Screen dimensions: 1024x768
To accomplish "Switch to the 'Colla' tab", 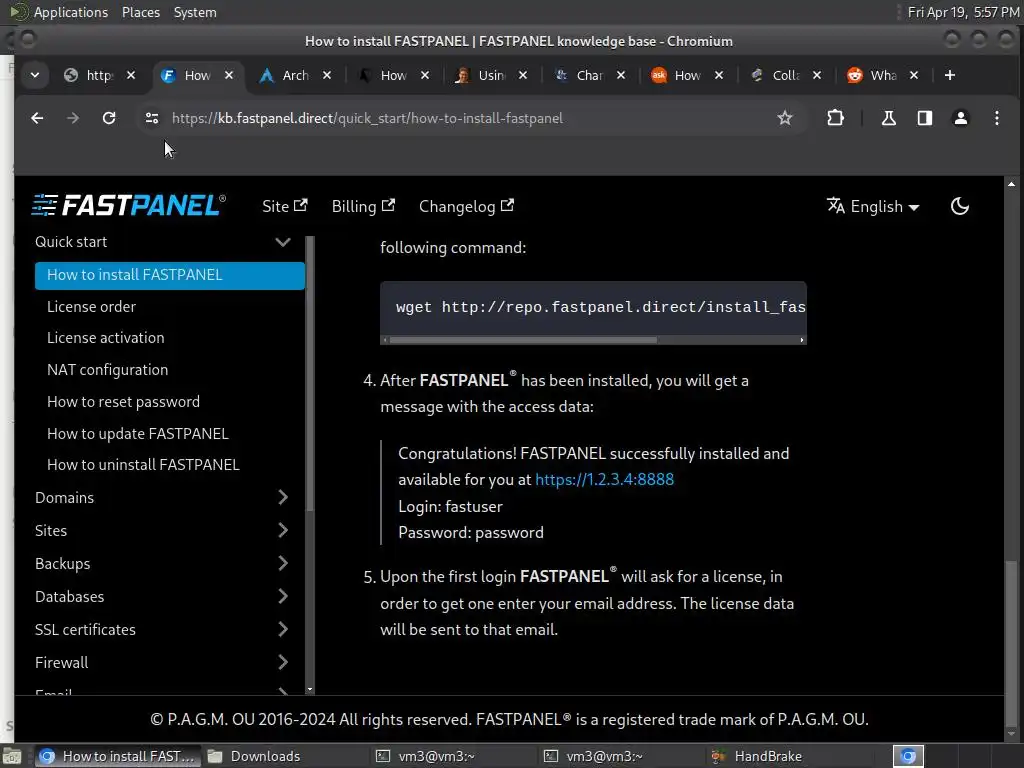I will click(775, 75).
